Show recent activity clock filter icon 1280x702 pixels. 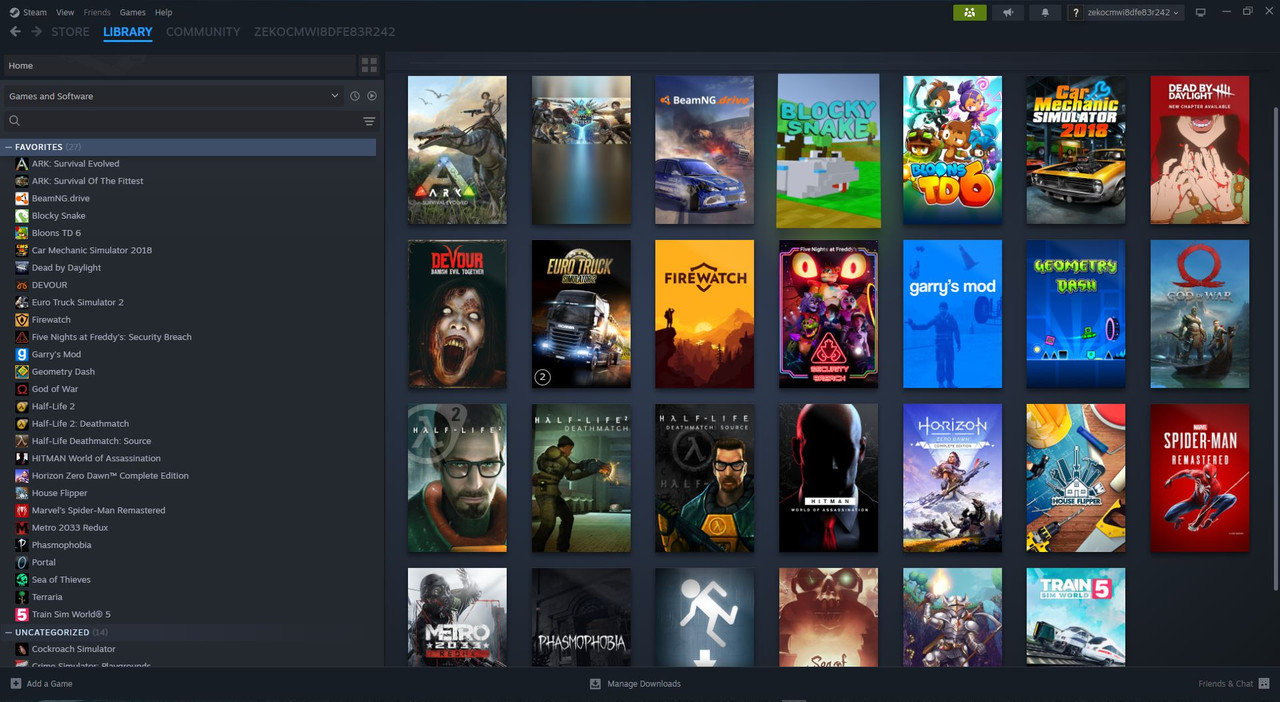(x=355, y=96)
